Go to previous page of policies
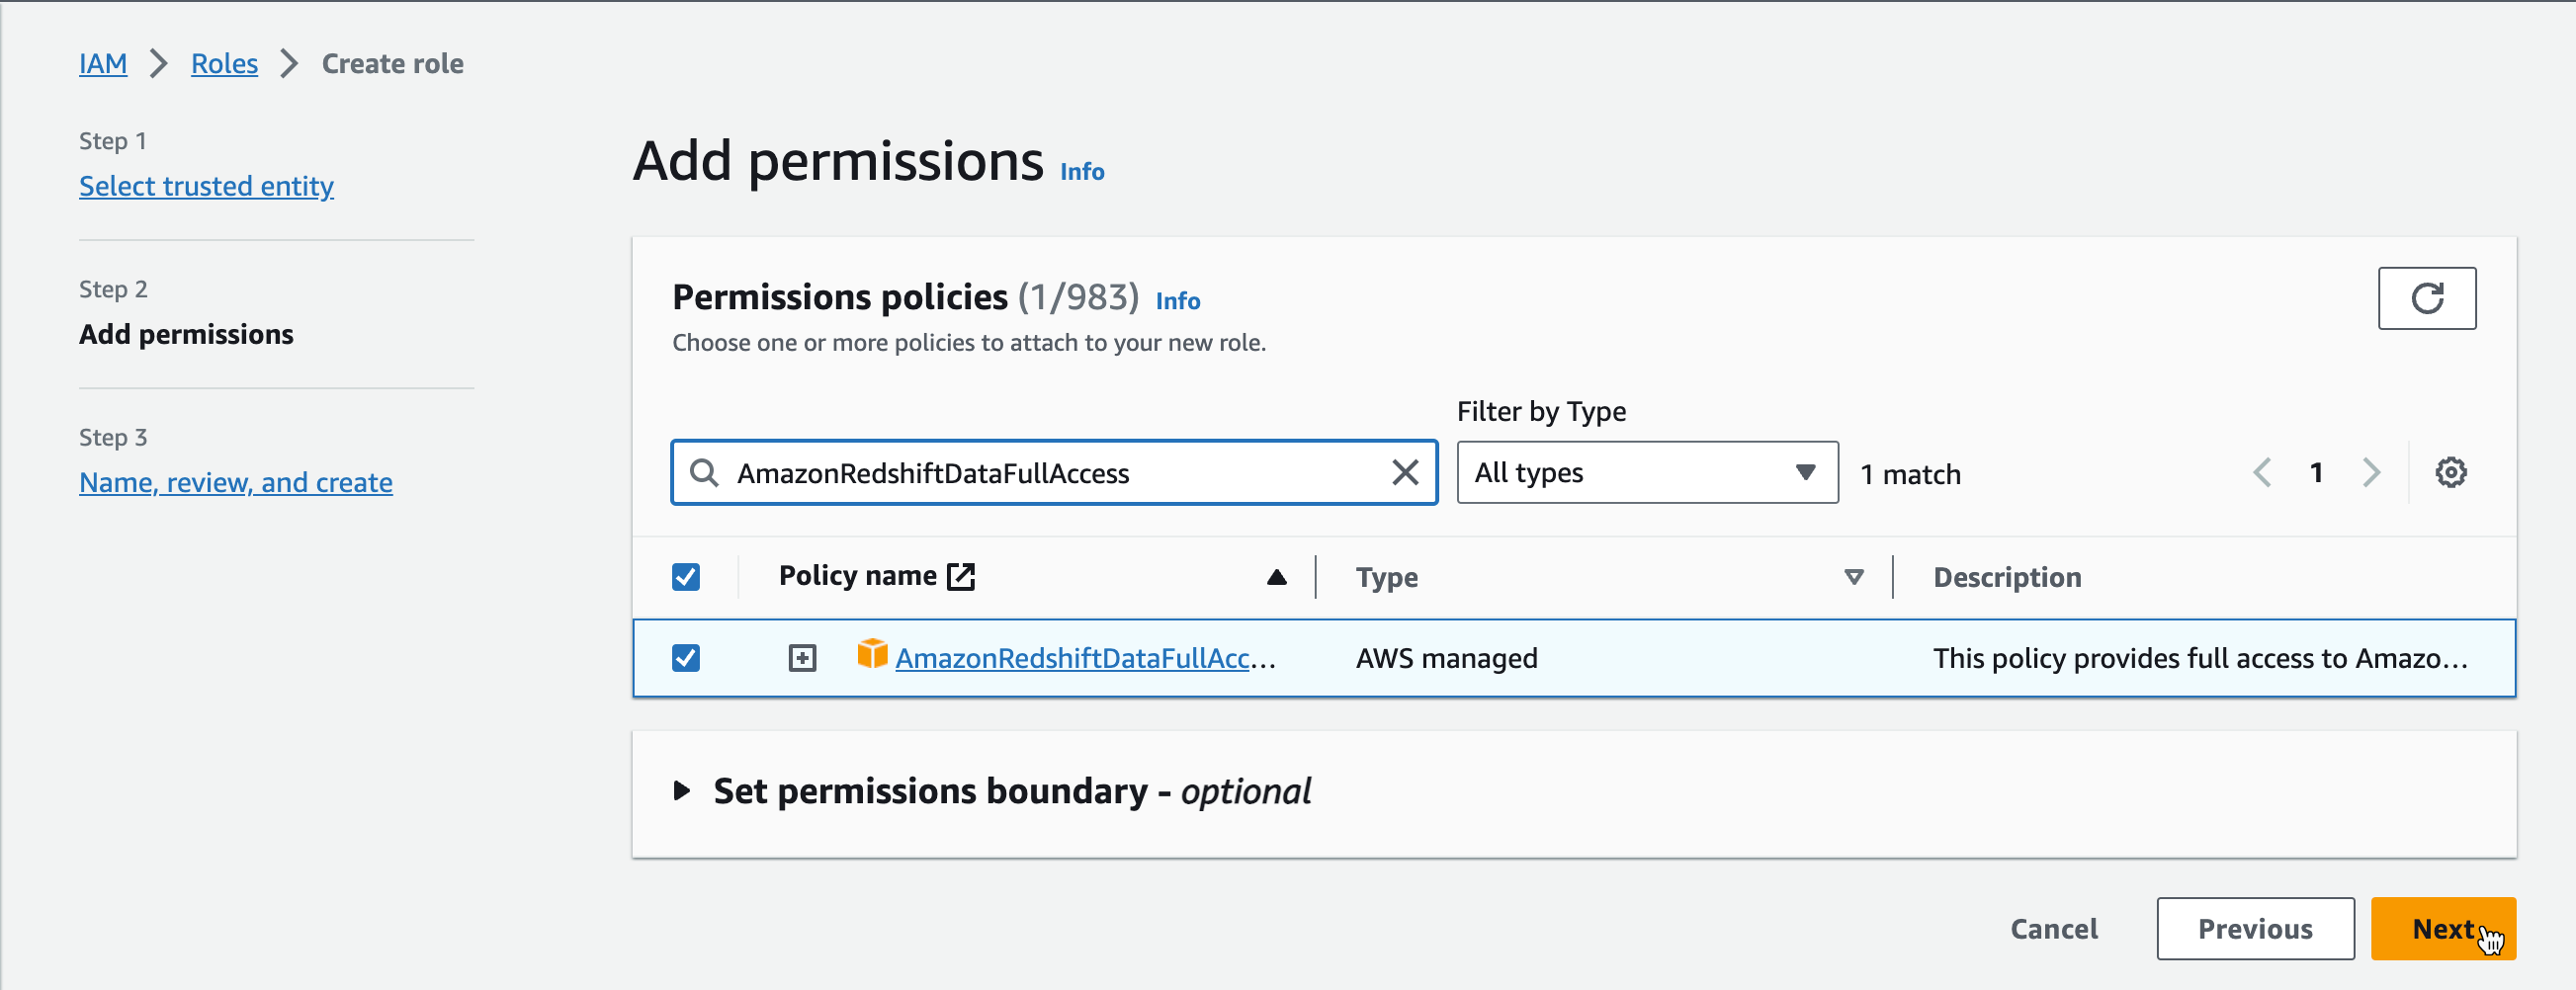Image resolution: width=2576 pixels, height=990 pixels. [2262, 472]
